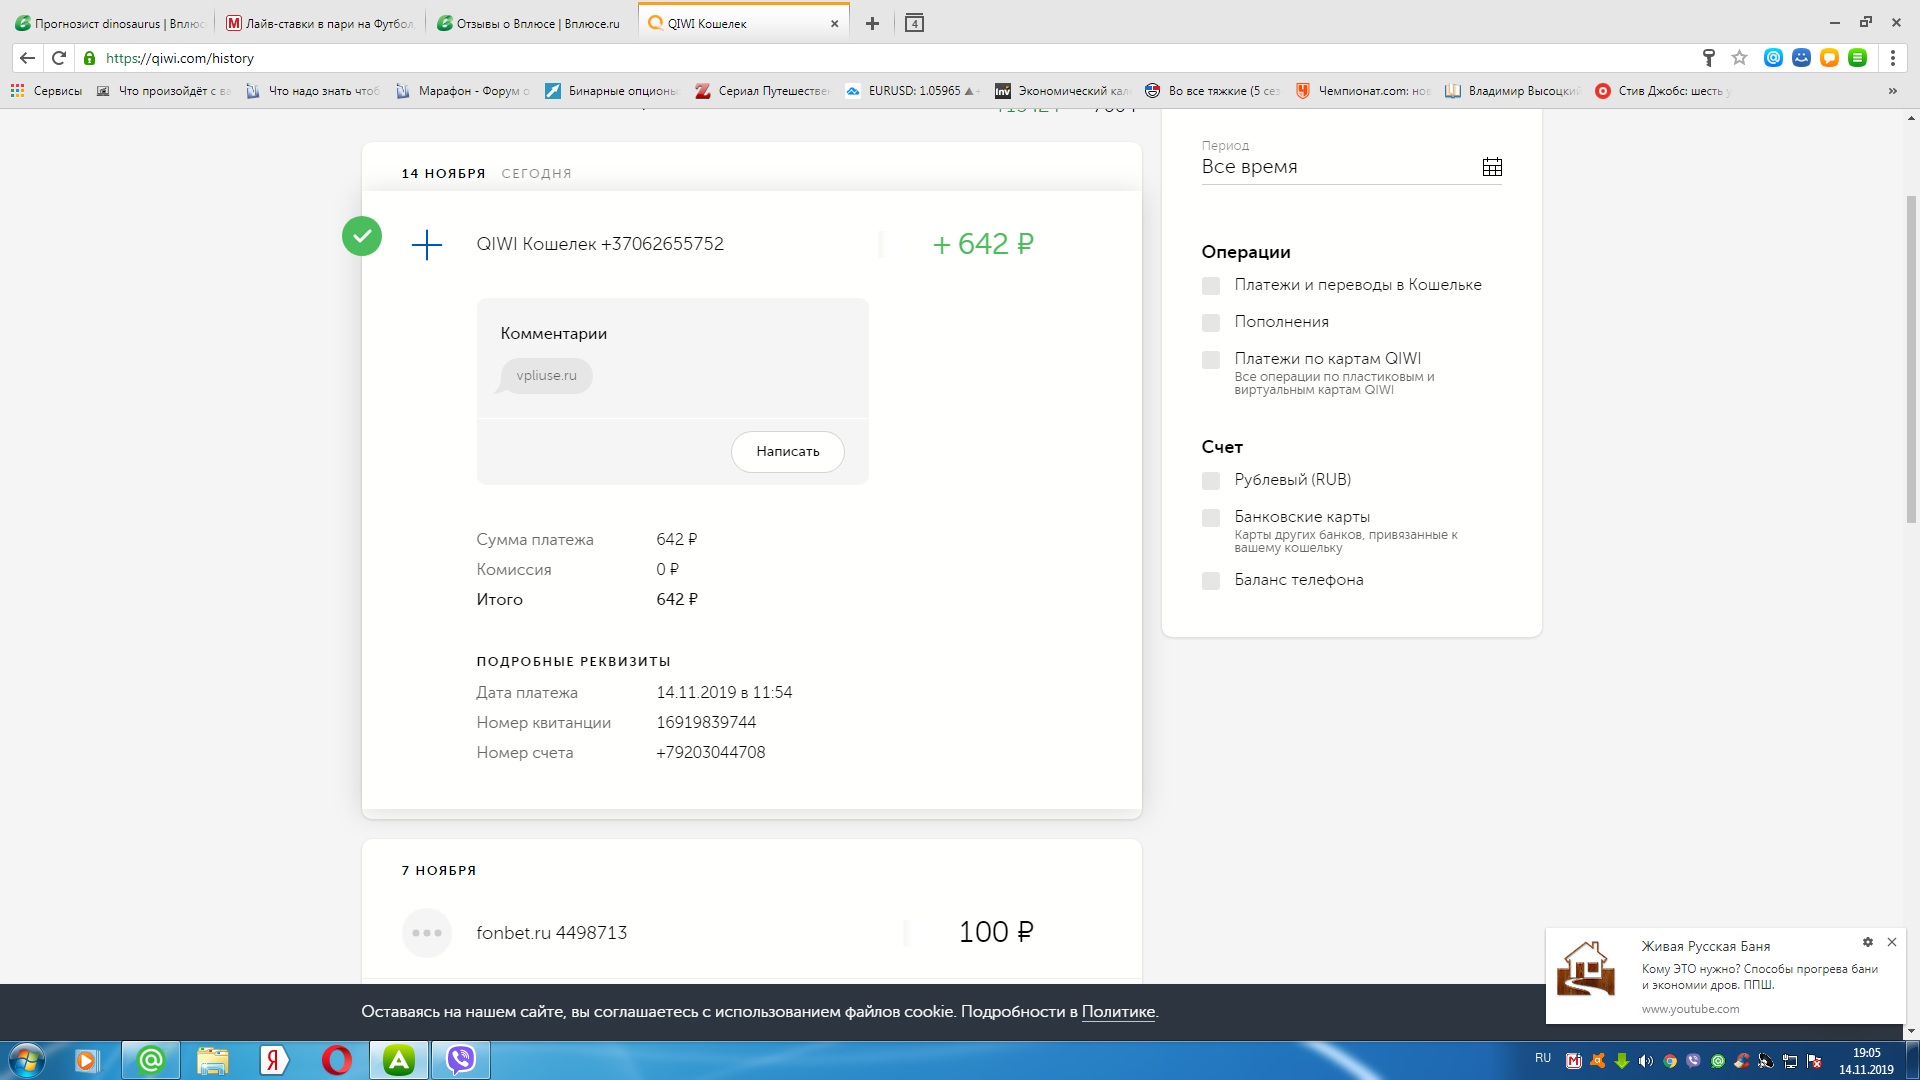Click the green success checkmark icon
This screenshot has height=1080, width=1920.
tap(362, 236)
